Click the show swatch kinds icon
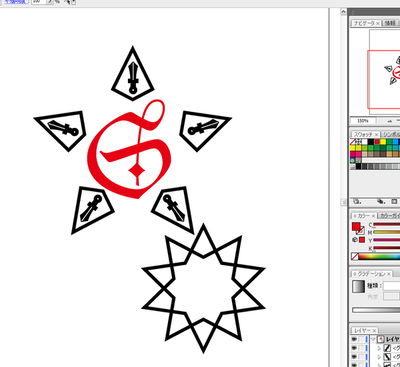The width and height of the screenshot is (400, 367). point(381,201)
